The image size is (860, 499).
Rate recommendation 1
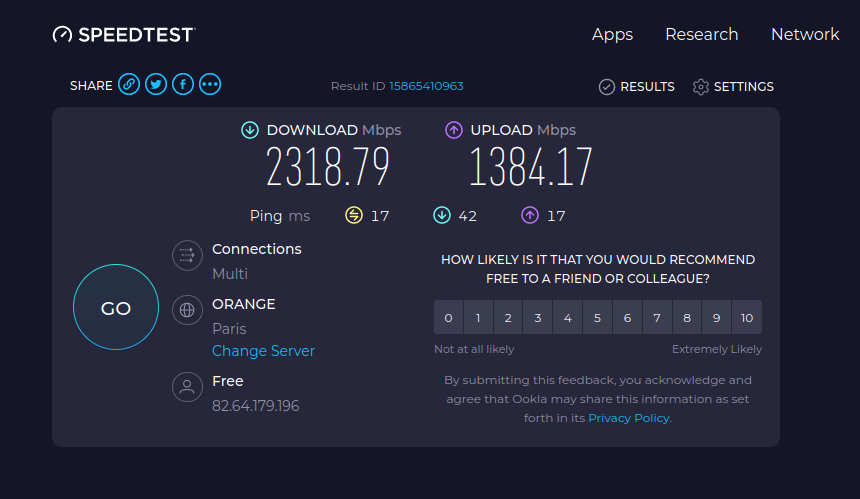click(478, 317)
